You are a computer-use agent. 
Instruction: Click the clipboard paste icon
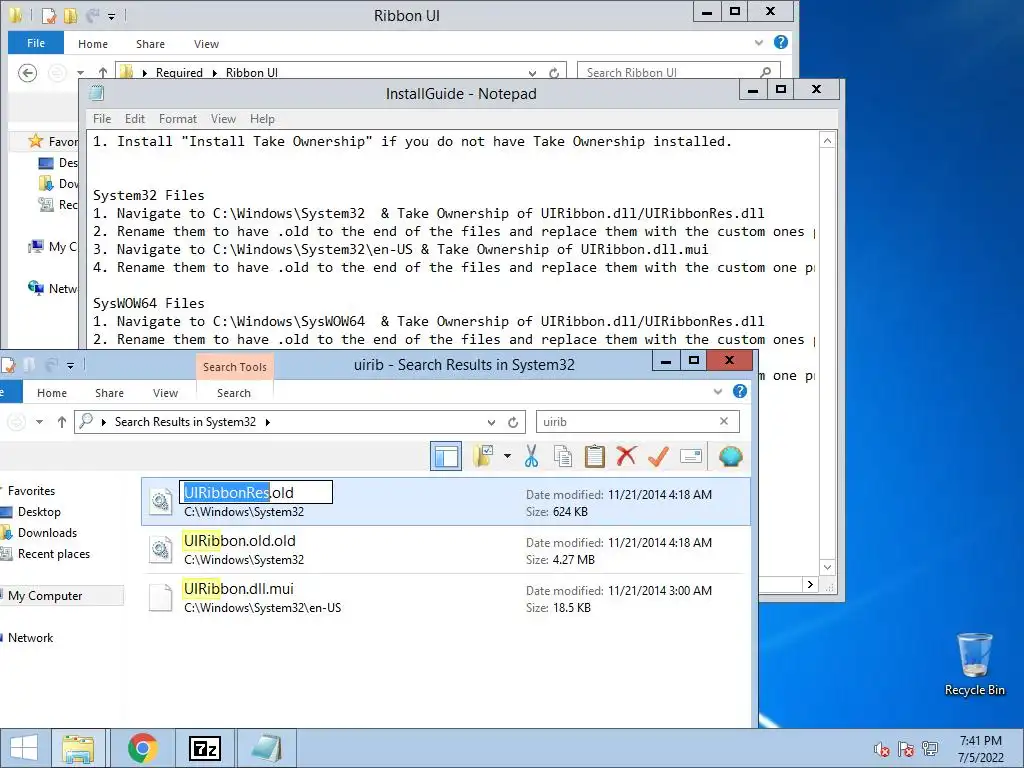594,456
